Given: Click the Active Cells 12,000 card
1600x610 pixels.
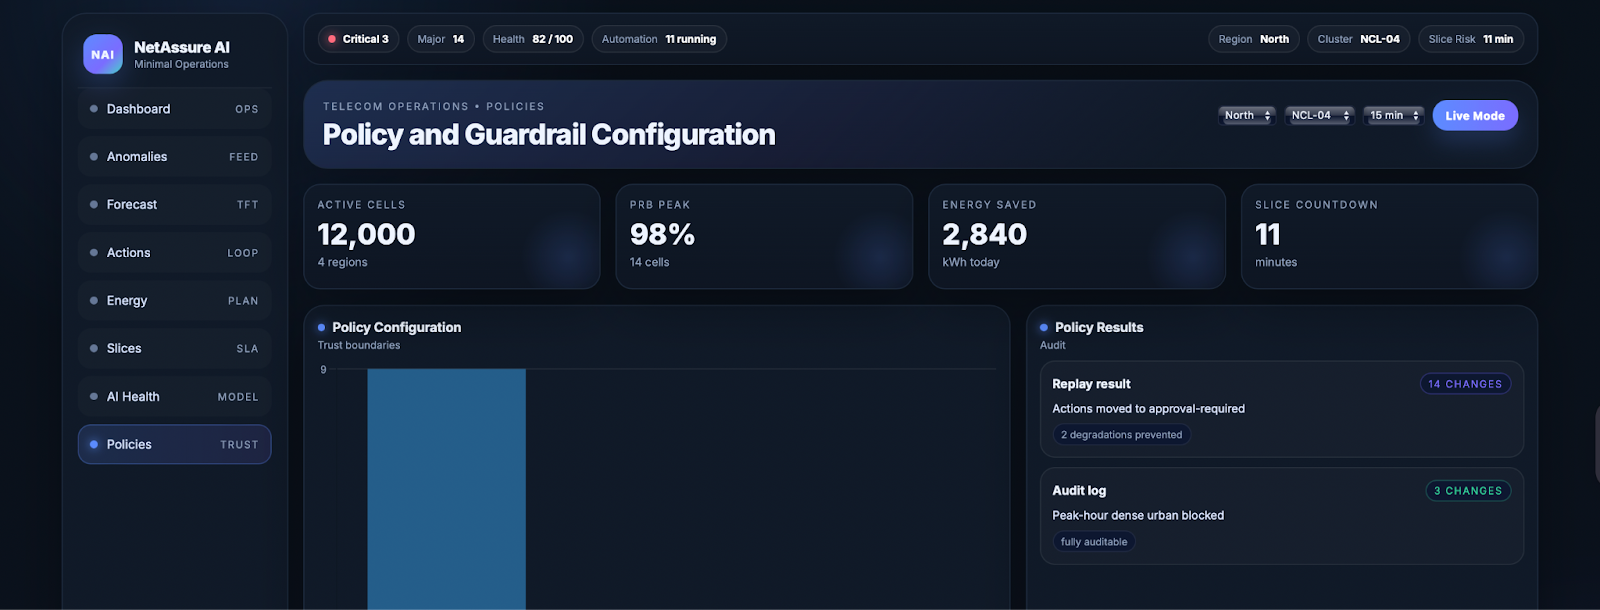Looking at the screenshot, I should coord(452,237).
